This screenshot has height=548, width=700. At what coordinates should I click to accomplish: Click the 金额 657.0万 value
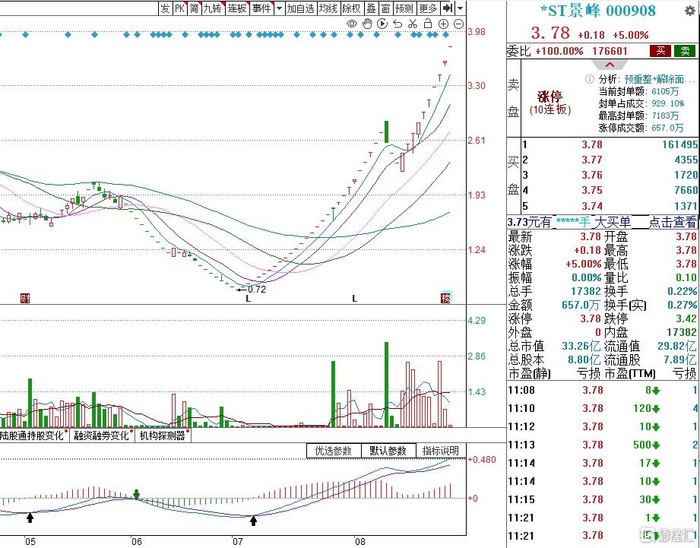coord(580,305)
